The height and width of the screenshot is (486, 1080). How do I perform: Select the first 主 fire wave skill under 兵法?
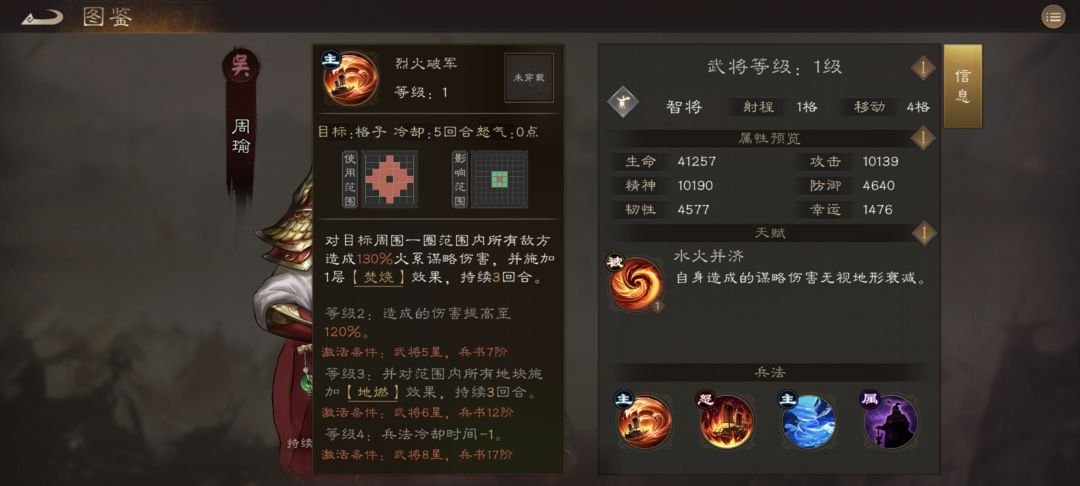[644, 421]
